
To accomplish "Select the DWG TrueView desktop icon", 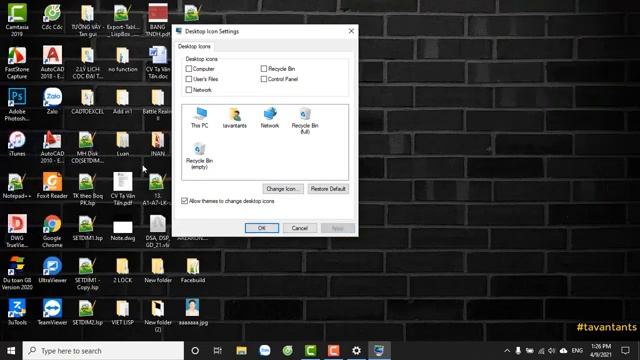I will click(x=17, y=231).
